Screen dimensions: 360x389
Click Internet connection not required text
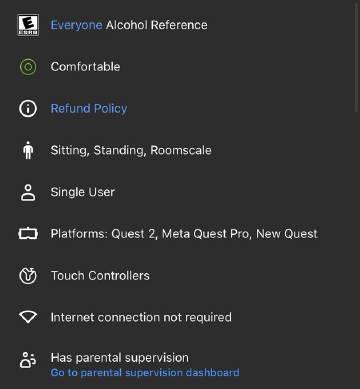(141, 317)
